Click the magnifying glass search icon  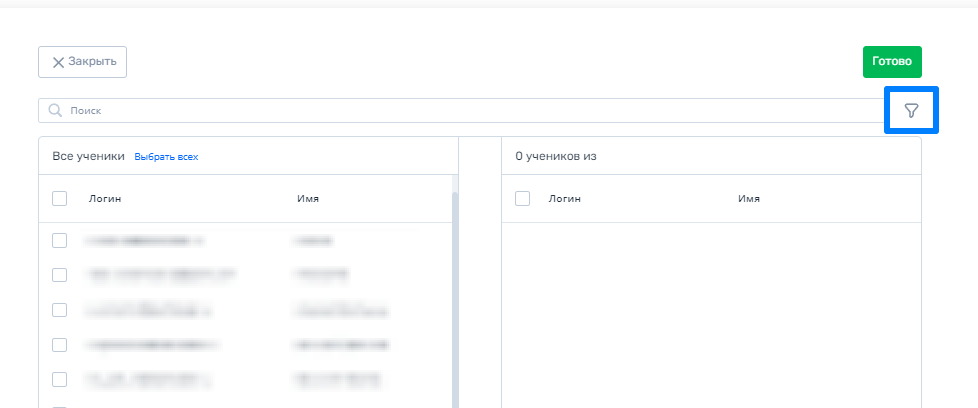tap(55, 110)
